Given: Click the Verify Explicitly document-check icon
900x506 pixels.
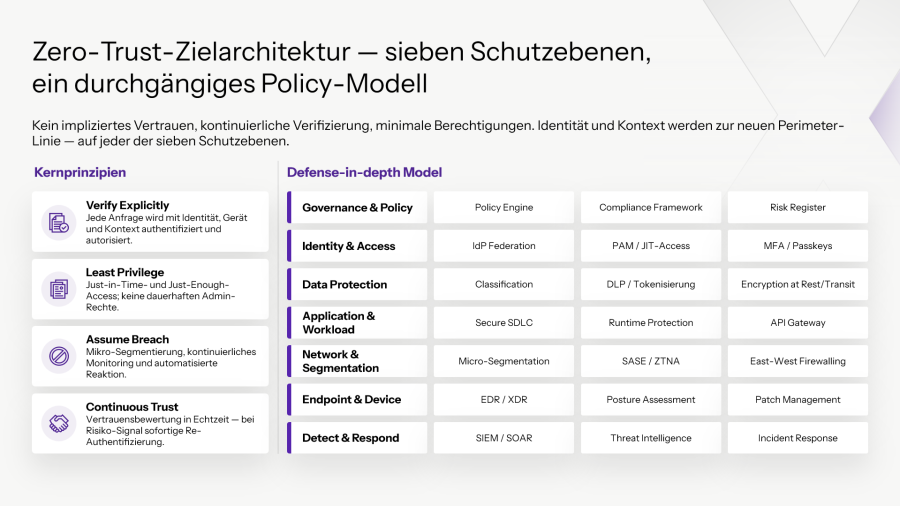Looking at the screenshot, I should [x=59, y=222].
